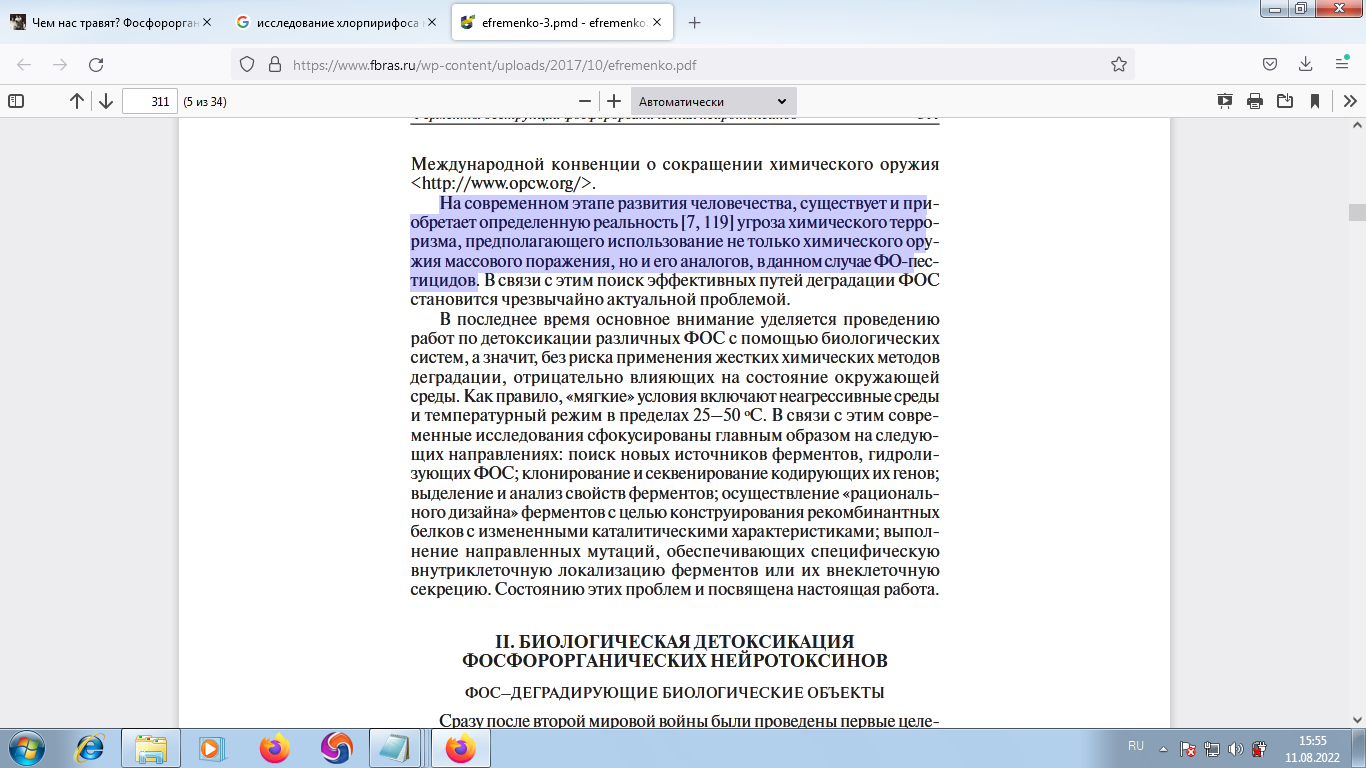Click the page number field showing 311
This screenshot has height=768, width=1366.
[x=149, y=101]
